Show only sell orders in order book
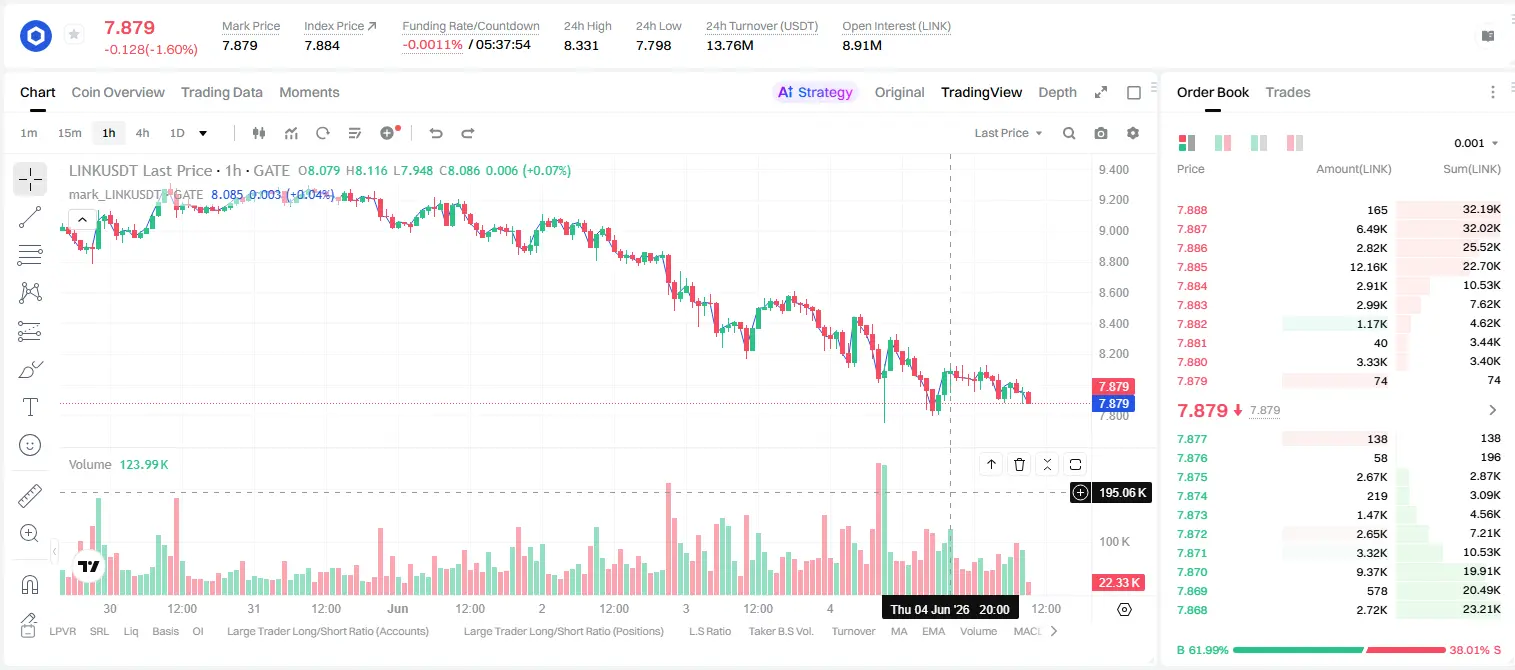Screen dimensions: 1515x670 click(1295, 143)
